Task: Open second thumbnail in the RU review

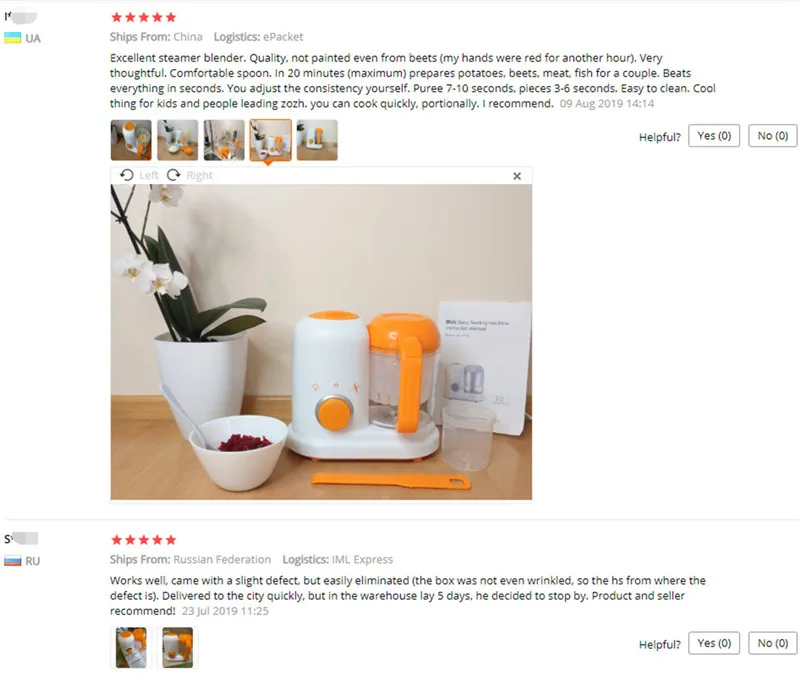Action: 178,648
